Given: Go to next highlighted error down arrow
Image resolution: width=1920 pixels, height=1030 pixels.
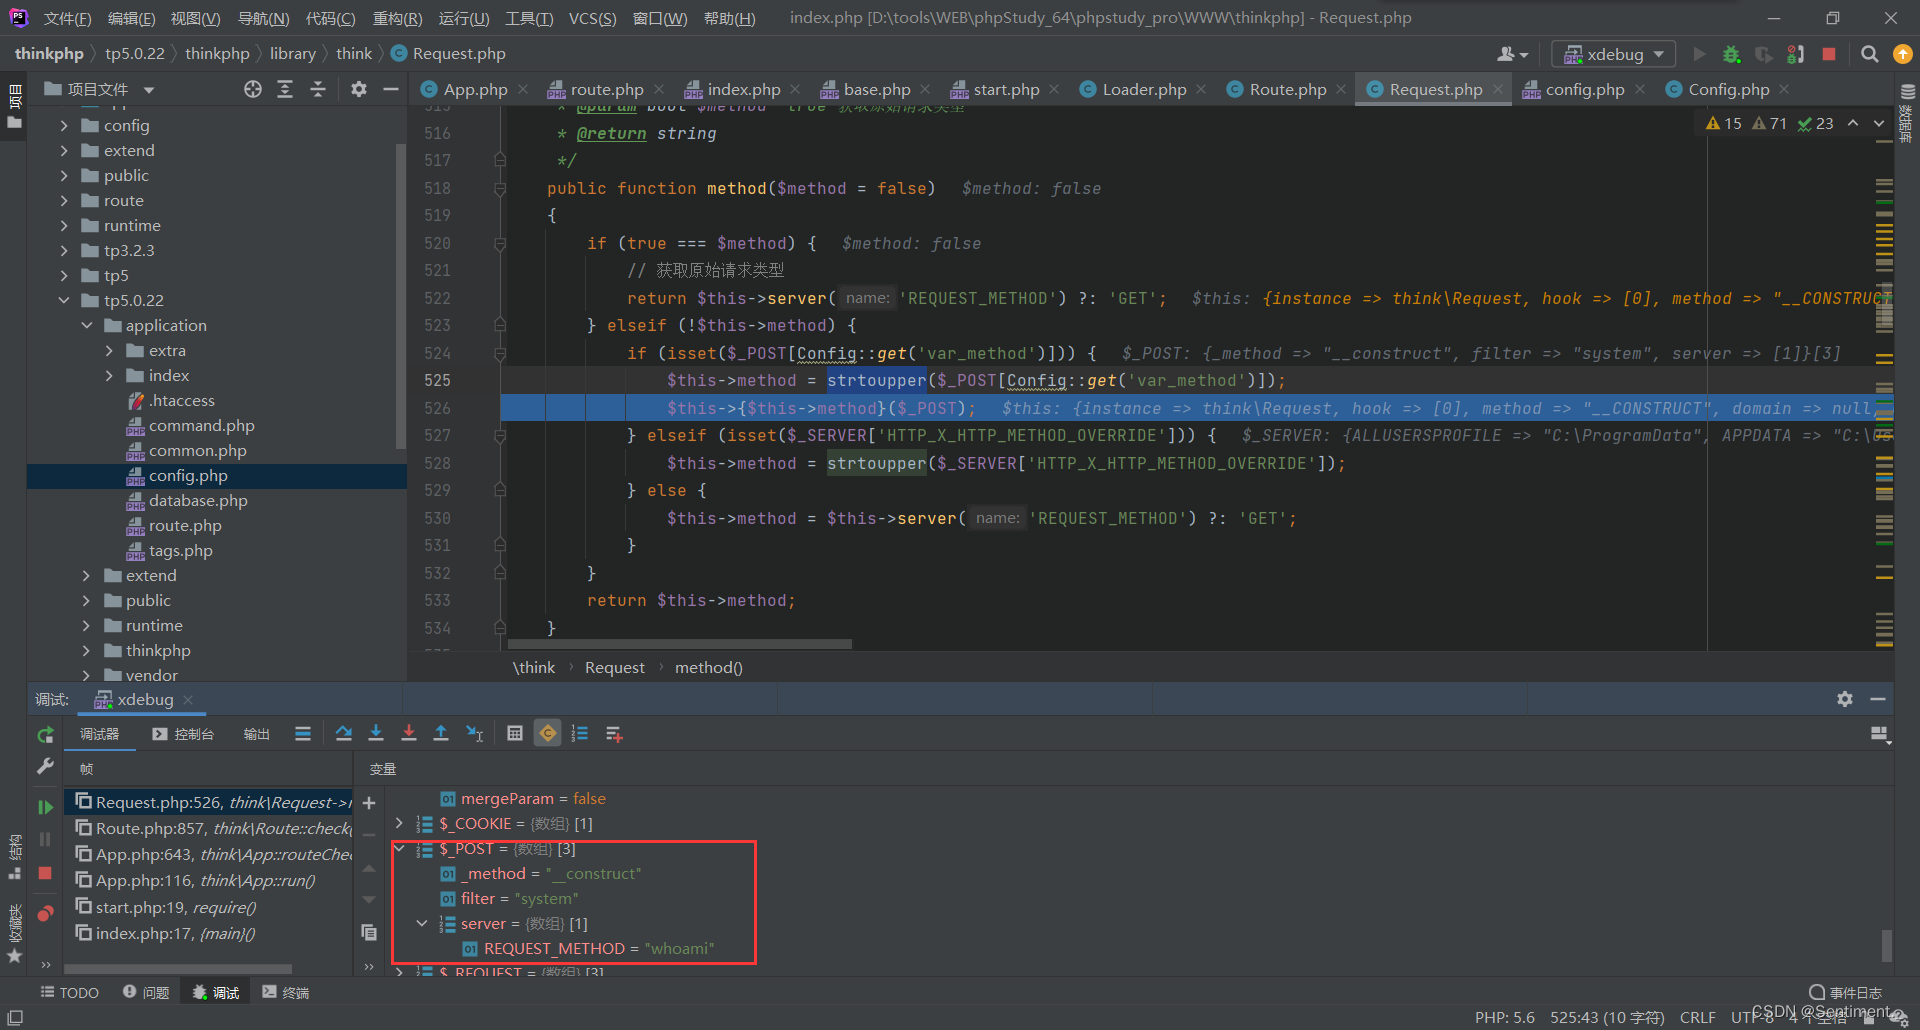Looking at the screenshot, I should [x=1879, y=123].
